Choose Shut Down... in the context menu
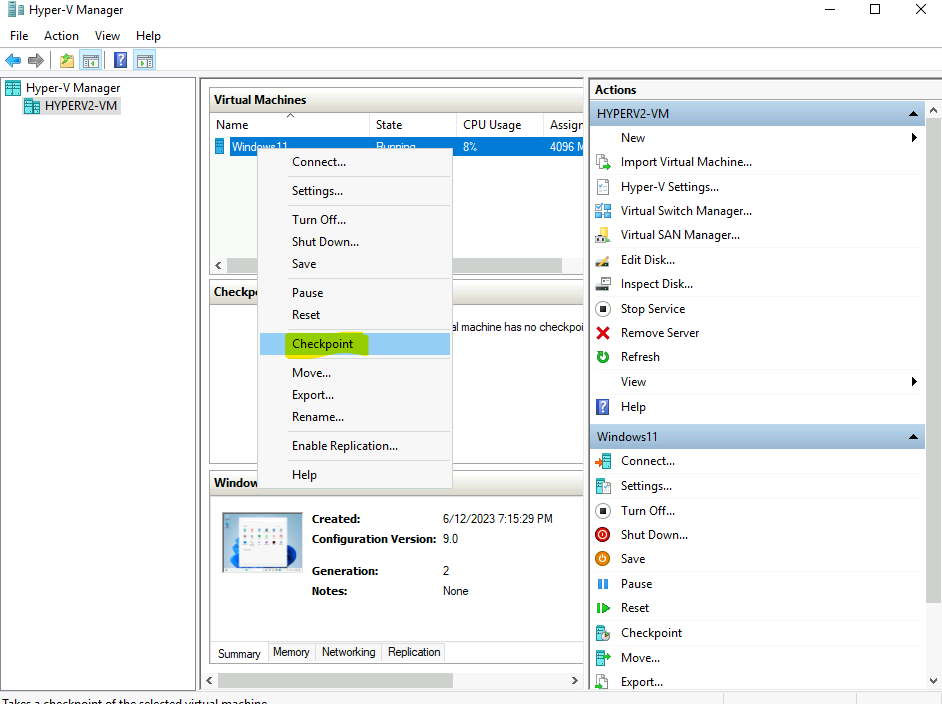This screenshot has height=704, width=942. click(x=355, y=242)
